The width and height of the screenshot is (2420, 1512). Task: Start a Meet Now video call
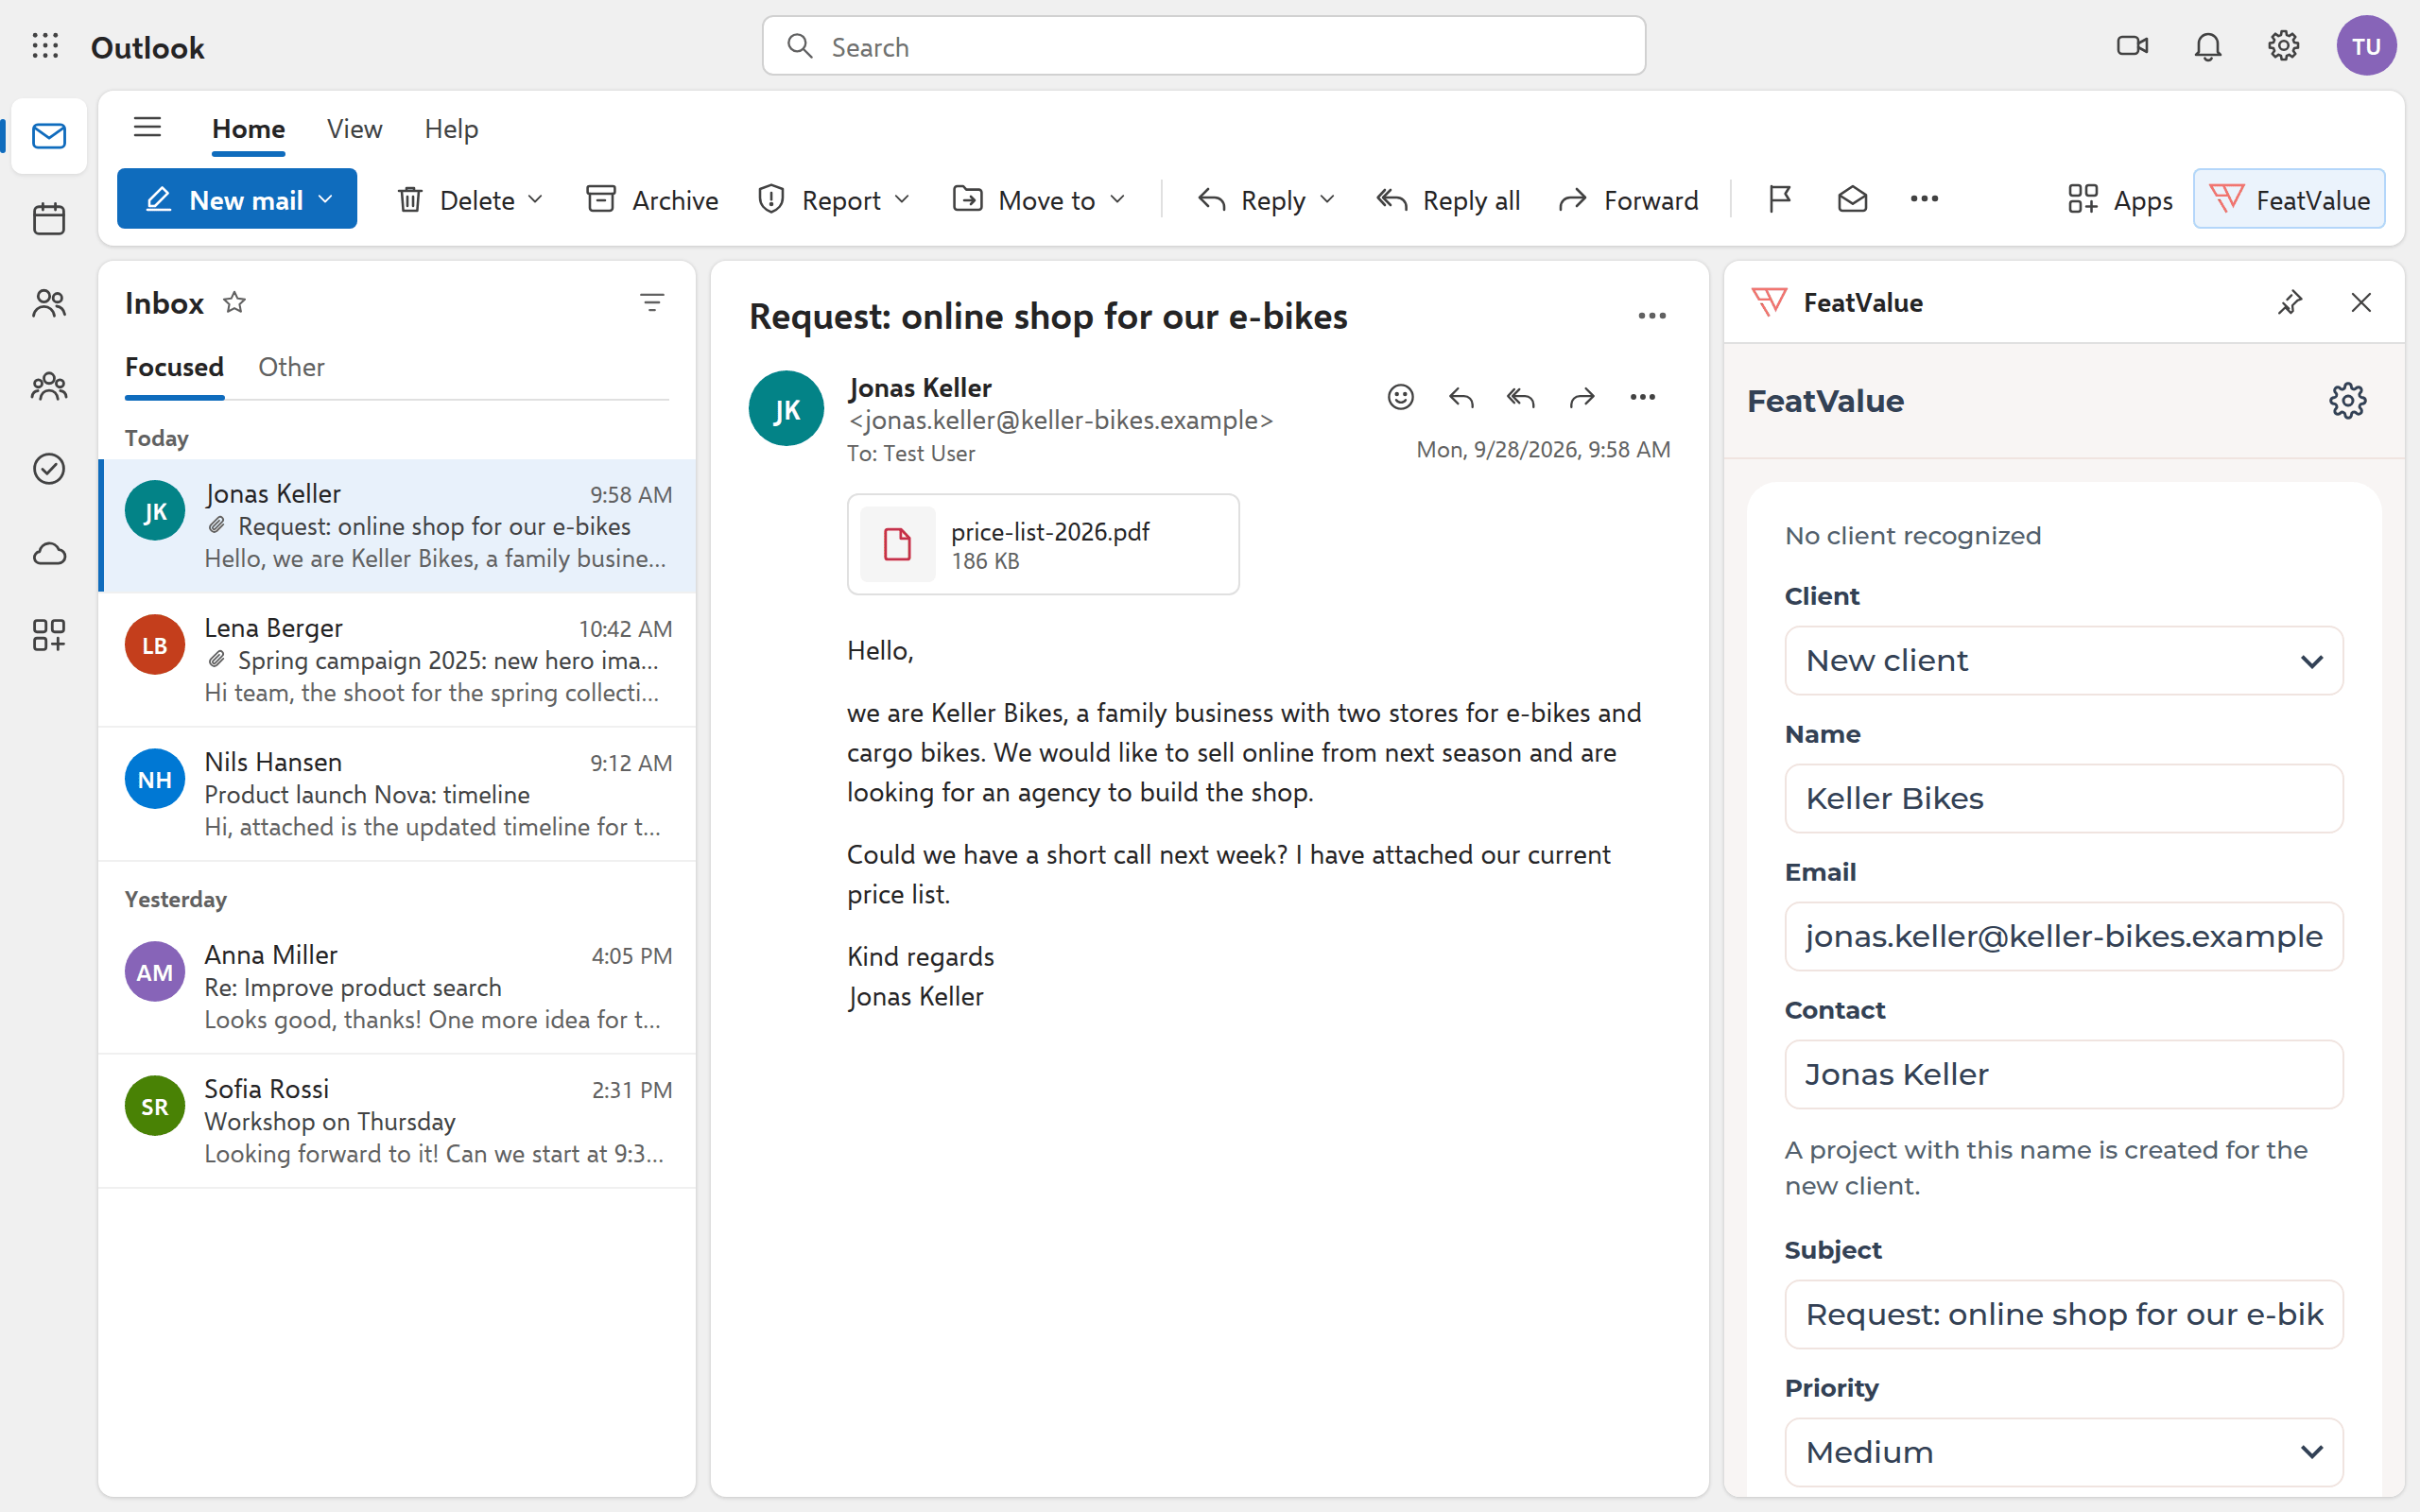pos(2132,46)
